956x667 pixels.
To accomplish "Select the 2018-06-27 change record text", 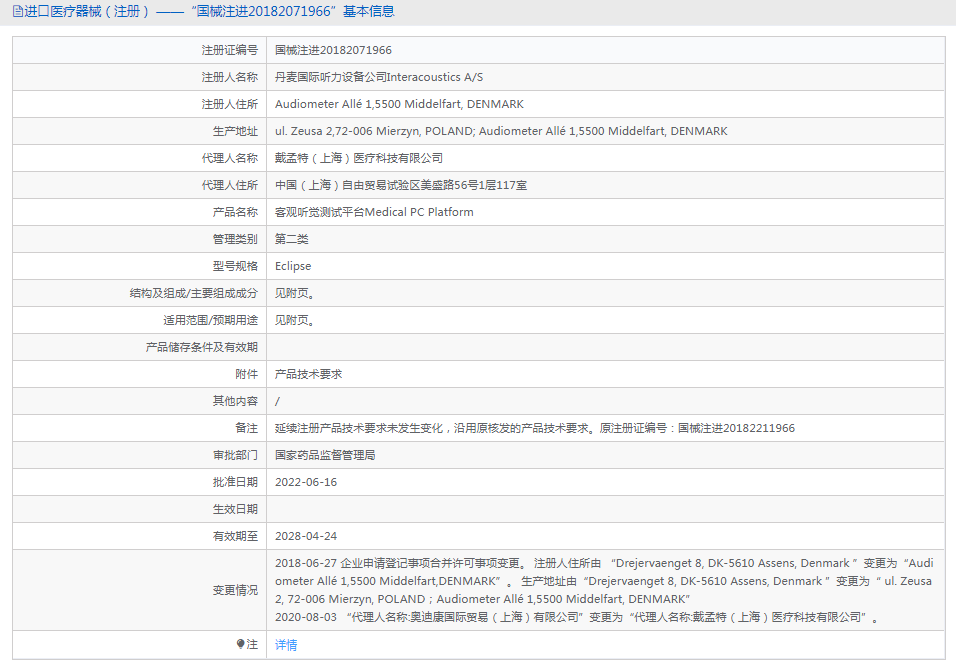I will pos(604,581).
